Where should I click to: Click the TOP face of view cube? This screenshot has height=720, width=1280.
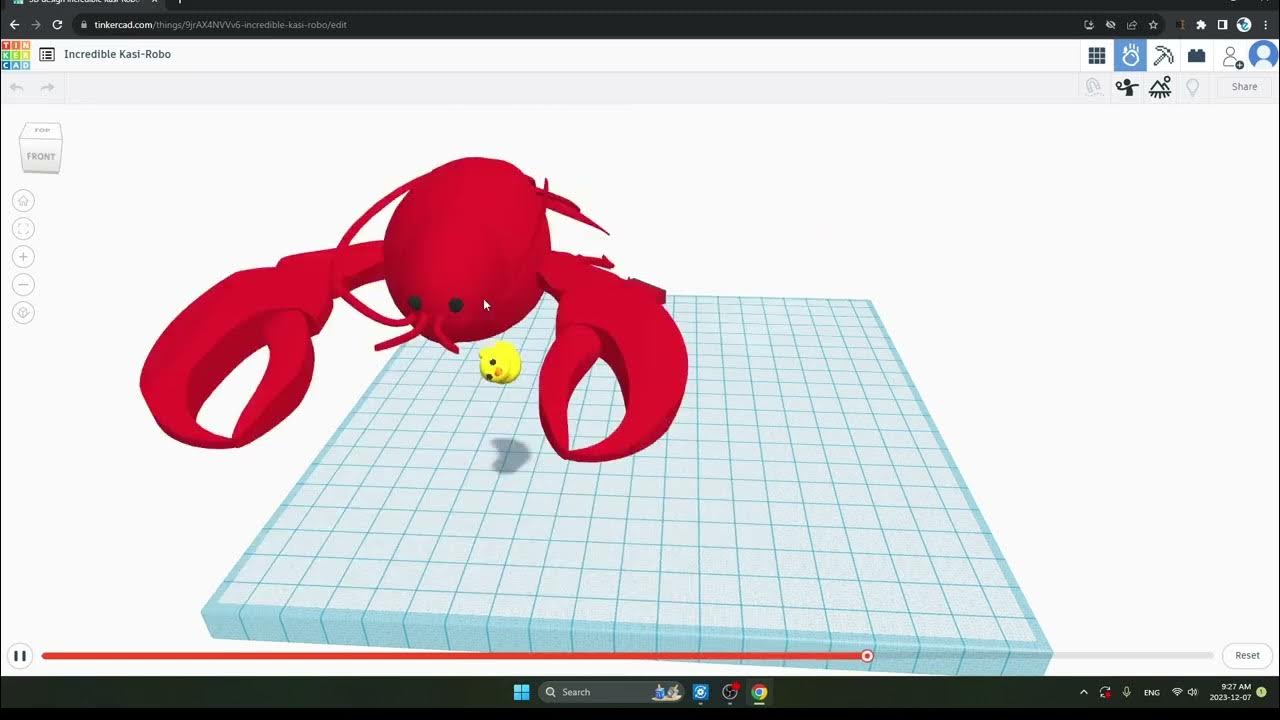click(x=42, y=131)
